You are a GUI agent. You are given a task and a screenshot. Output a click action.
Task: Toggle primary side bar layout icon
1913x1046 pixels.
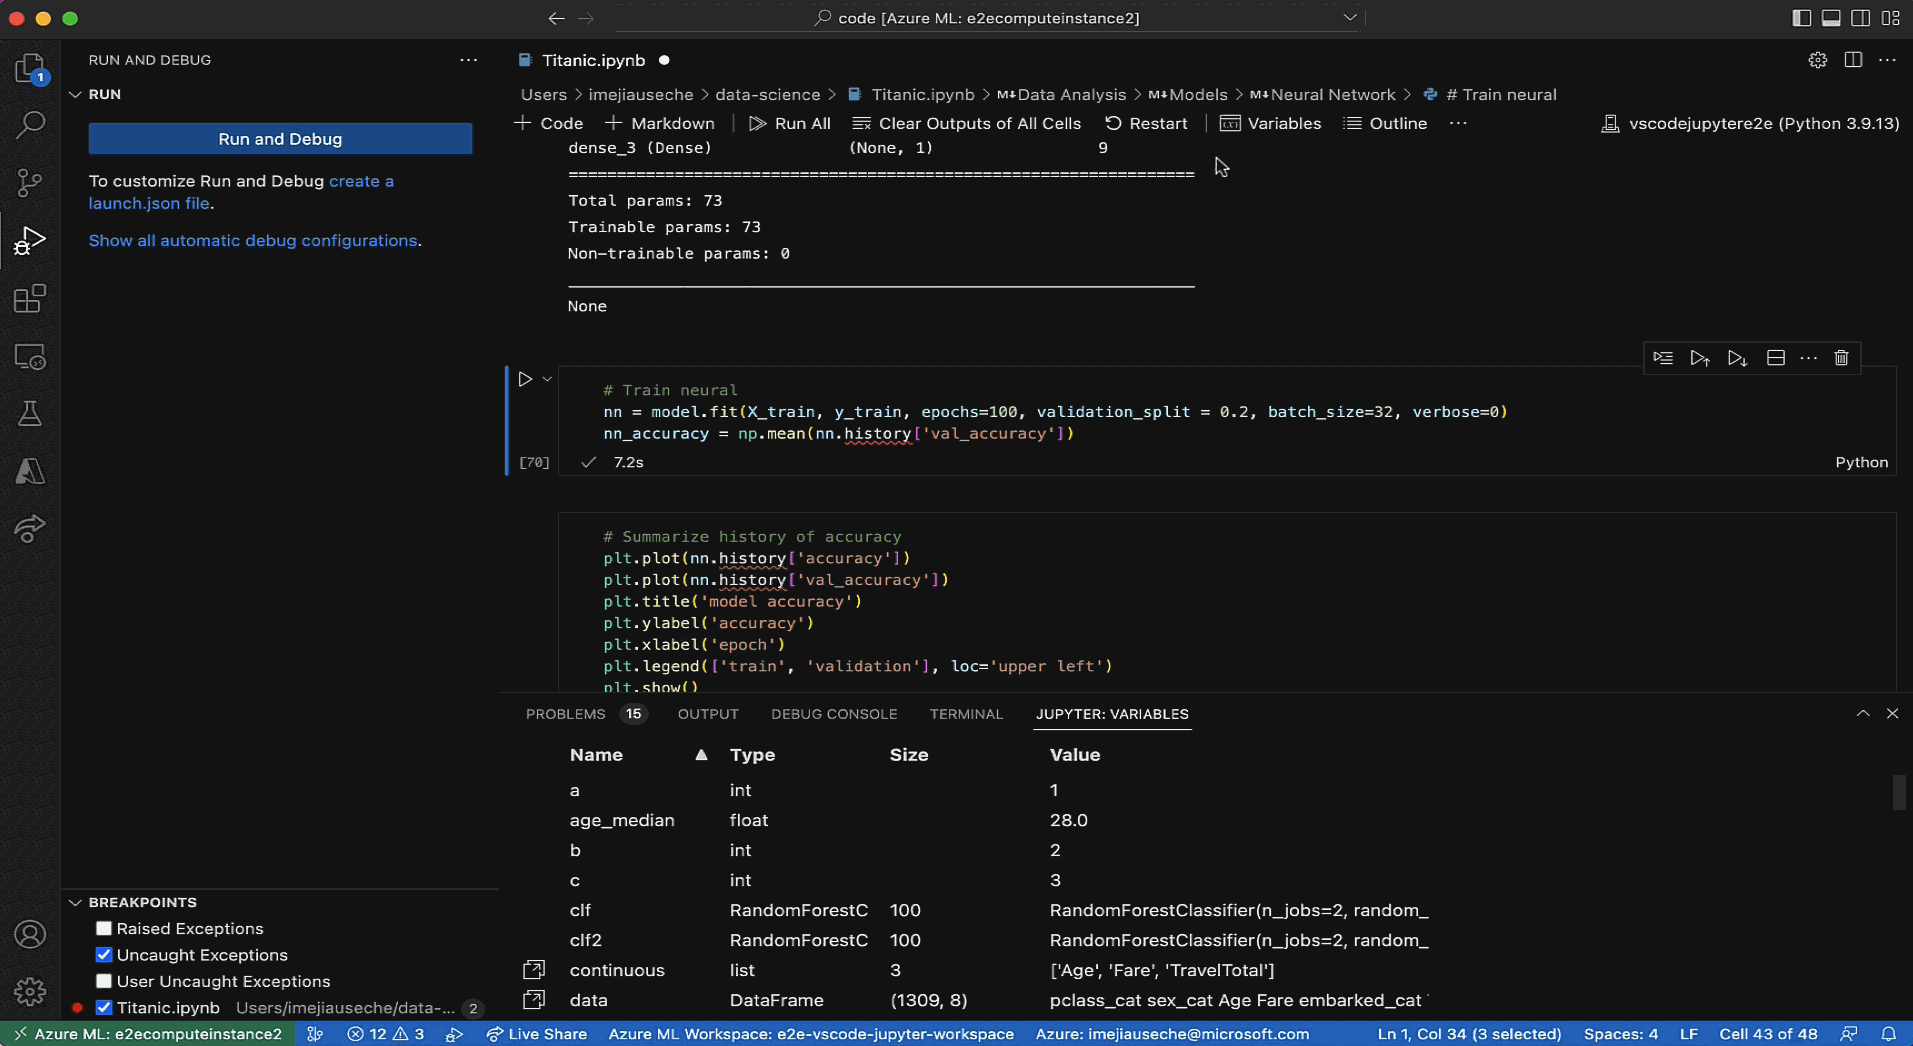pos(1802,18)
